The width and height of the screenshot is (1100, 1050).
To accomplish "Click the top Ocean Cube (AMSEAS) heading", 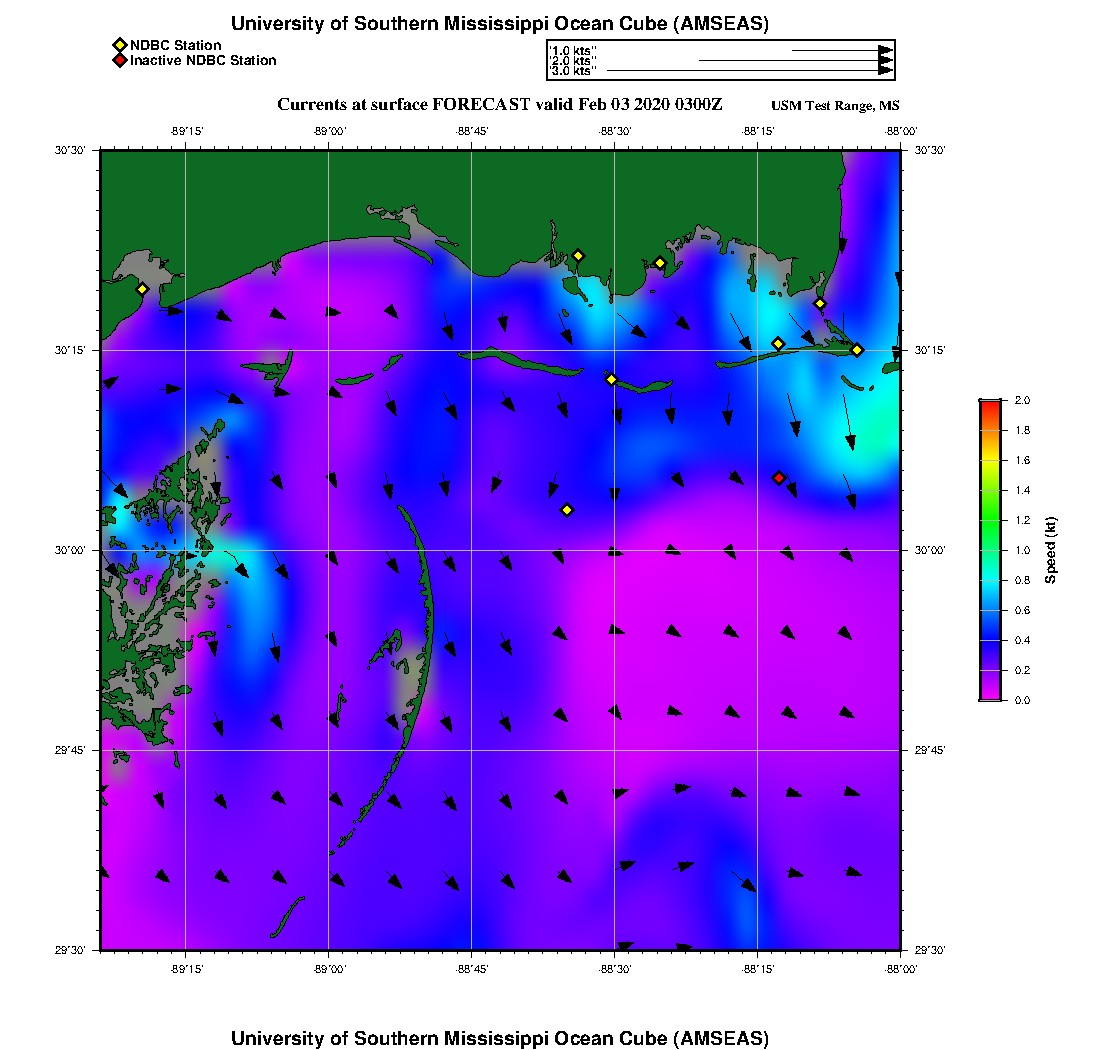I will click(x=500, y=23).
